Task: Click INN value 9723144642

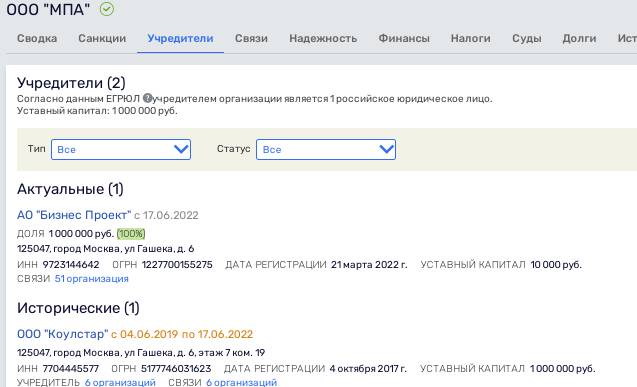Action: pyautogui.click(x=71, y=264)
